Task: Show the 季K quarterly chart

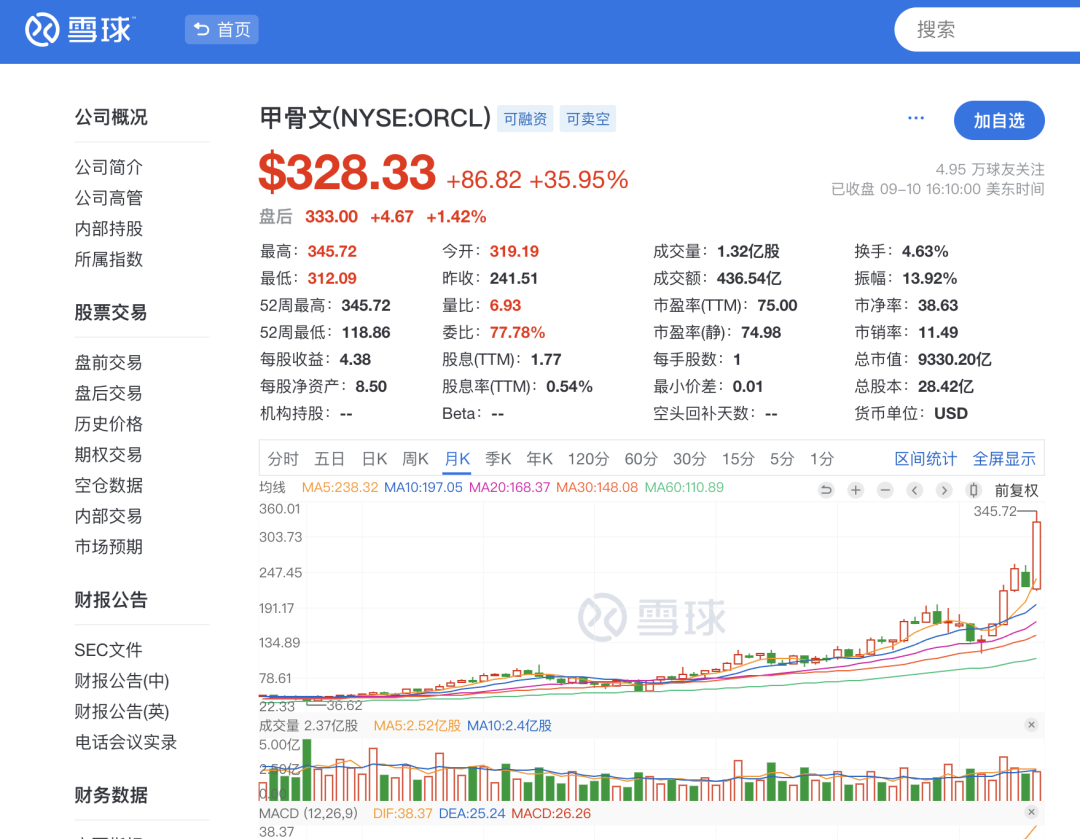Action: click(498, 459)
